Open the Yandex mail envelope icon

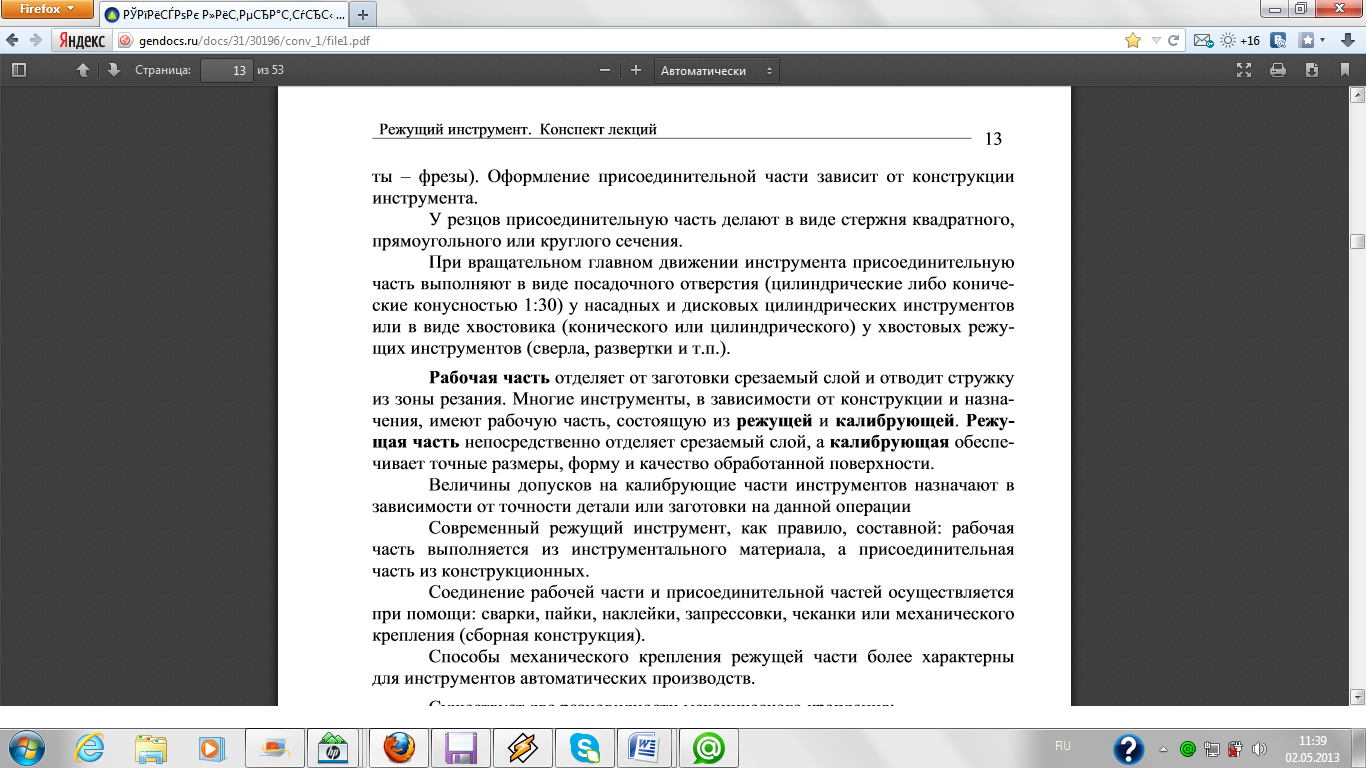(1201, 41)
